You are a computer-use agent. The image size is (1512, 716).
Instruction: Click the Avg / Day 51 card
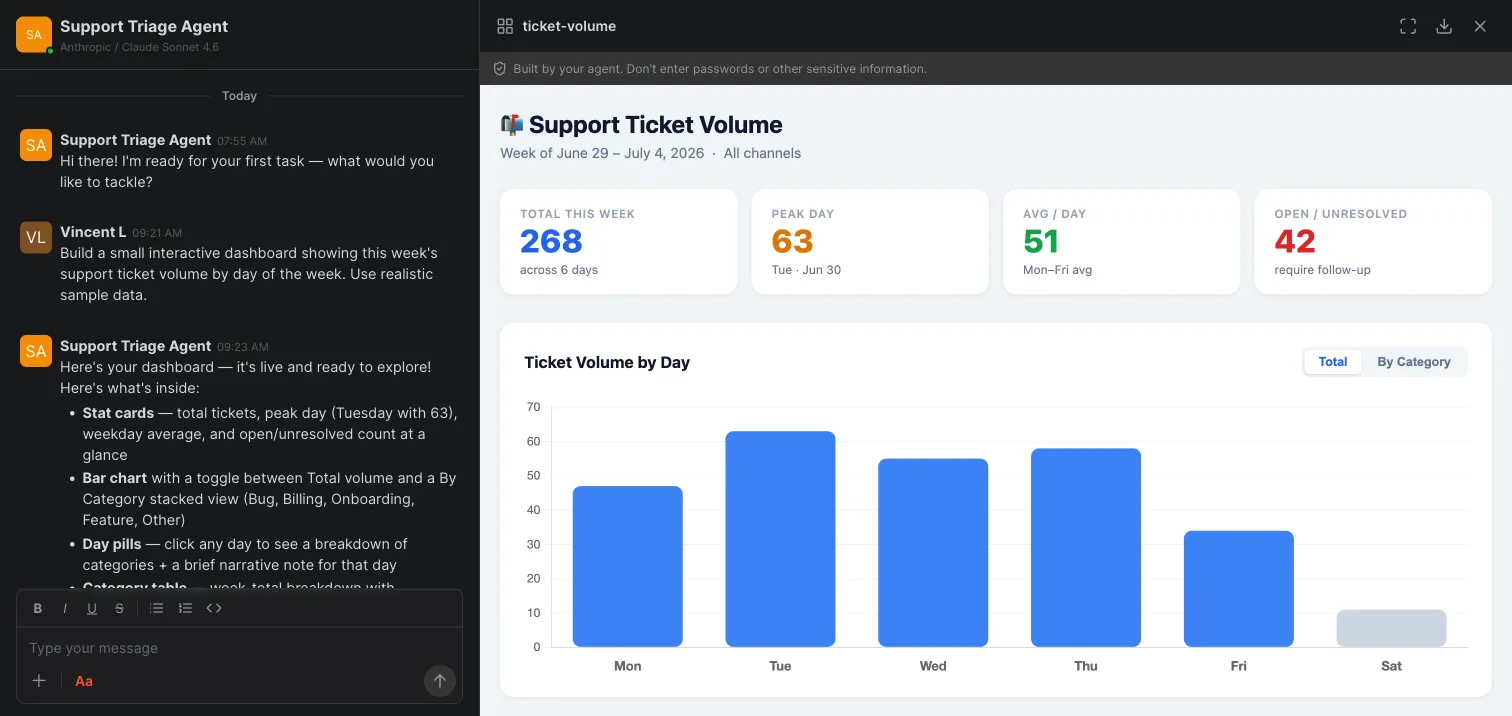click(1122, 242)
